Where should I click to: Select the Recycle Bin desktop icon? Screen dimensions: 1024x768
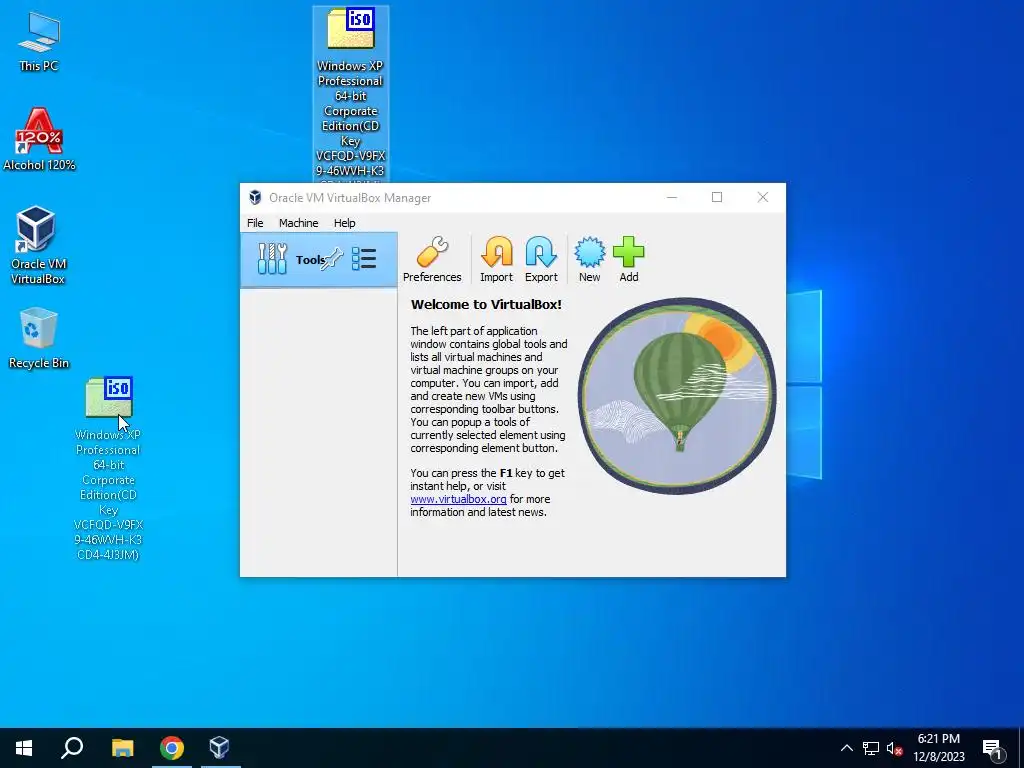coord(39,338)
